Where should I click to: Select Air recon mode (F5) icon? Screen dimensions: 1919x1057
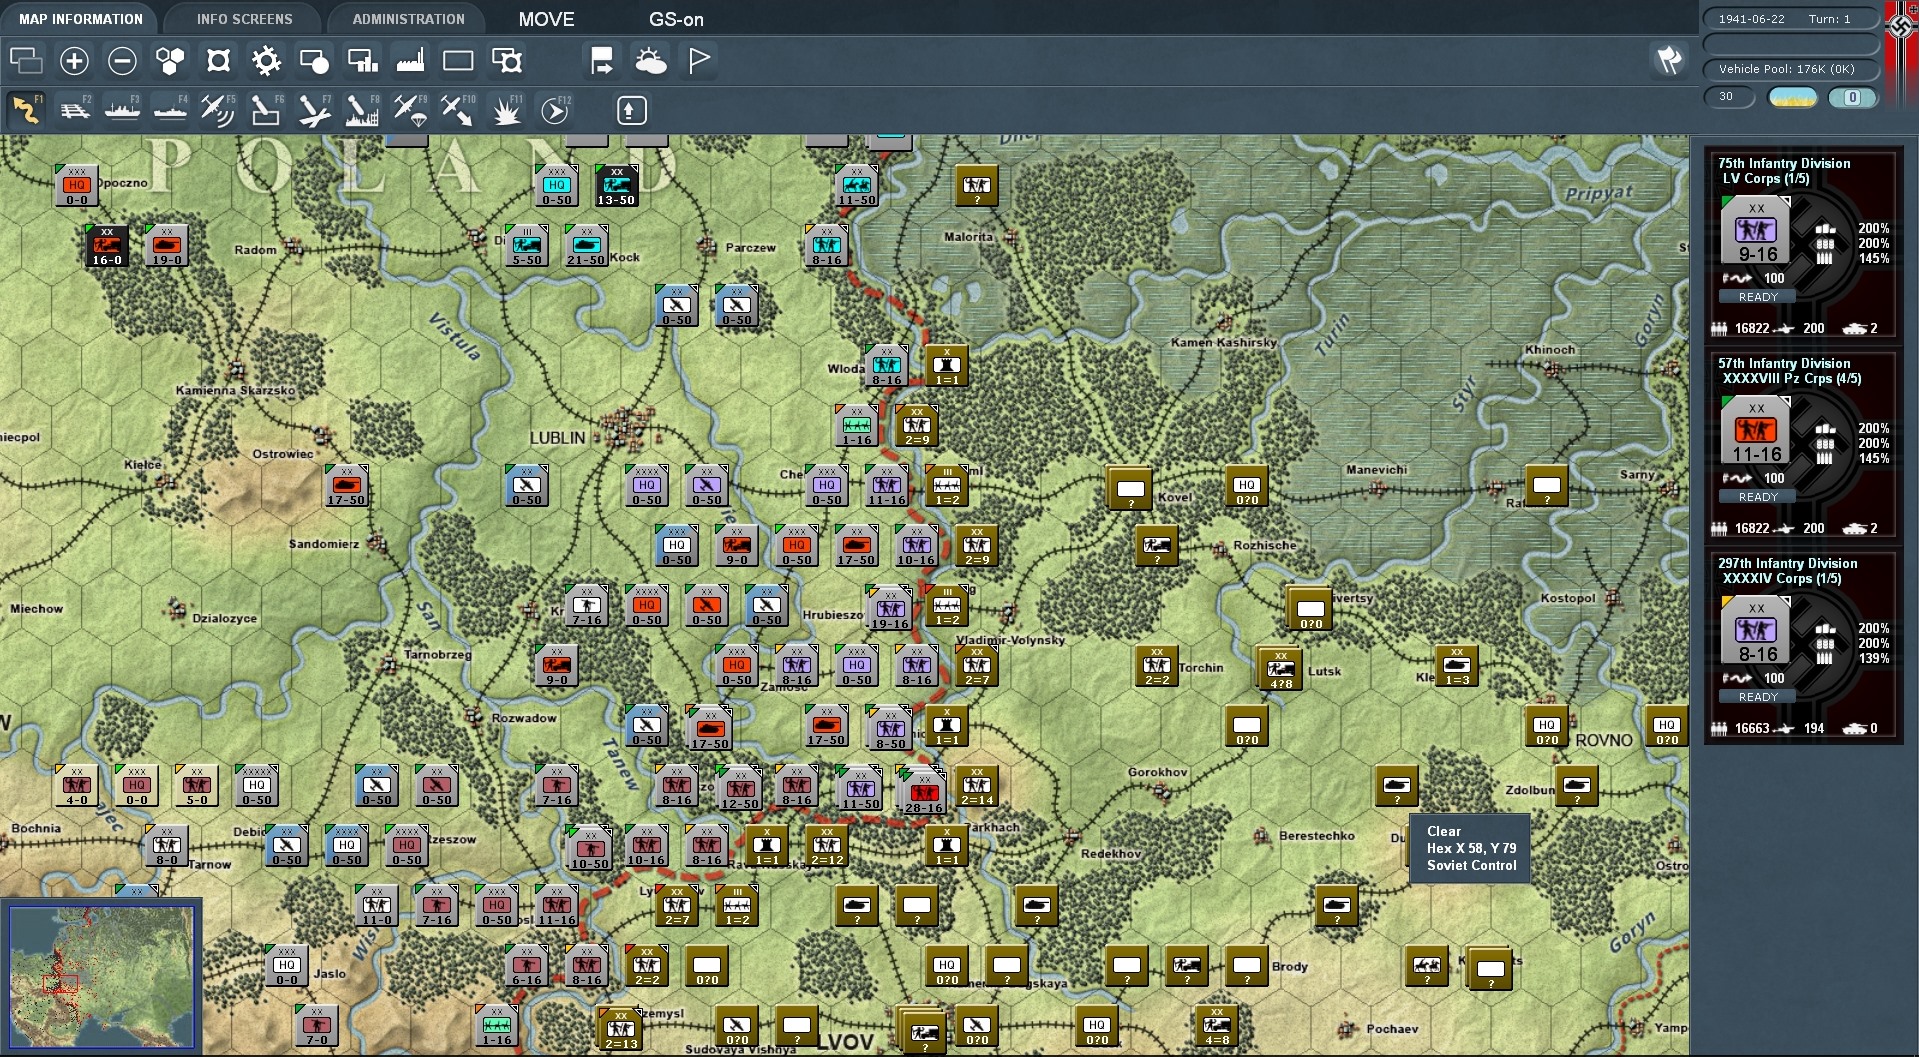218,110
